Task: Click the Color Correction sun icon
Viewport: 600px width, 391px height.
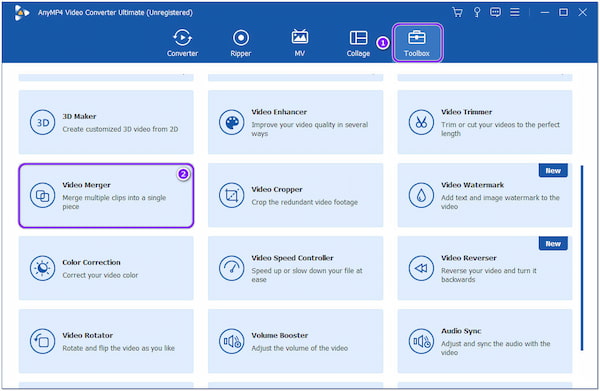Action: [x=42, y=268]
